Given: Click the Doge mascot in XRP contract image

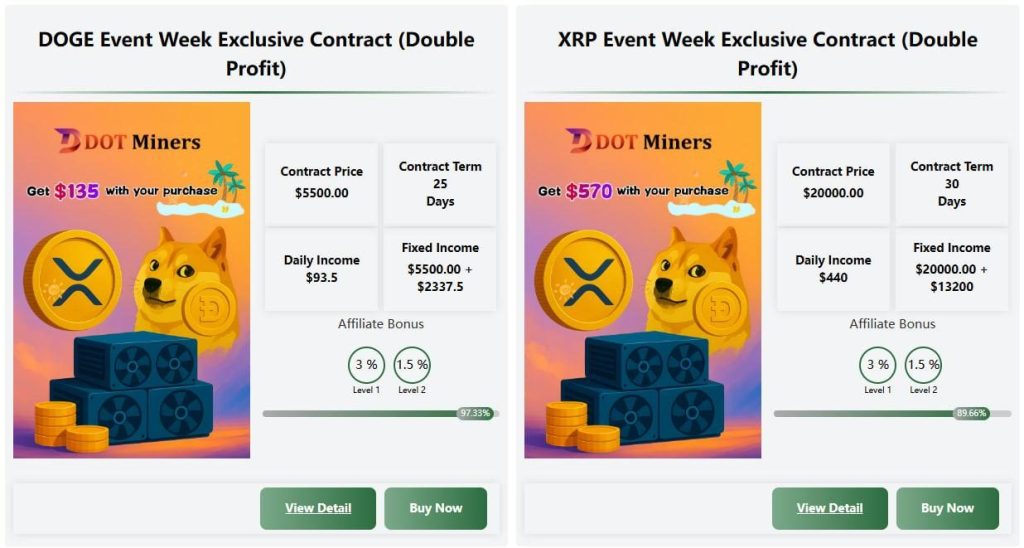Looking at the screenshot, I should click(699, 281).
